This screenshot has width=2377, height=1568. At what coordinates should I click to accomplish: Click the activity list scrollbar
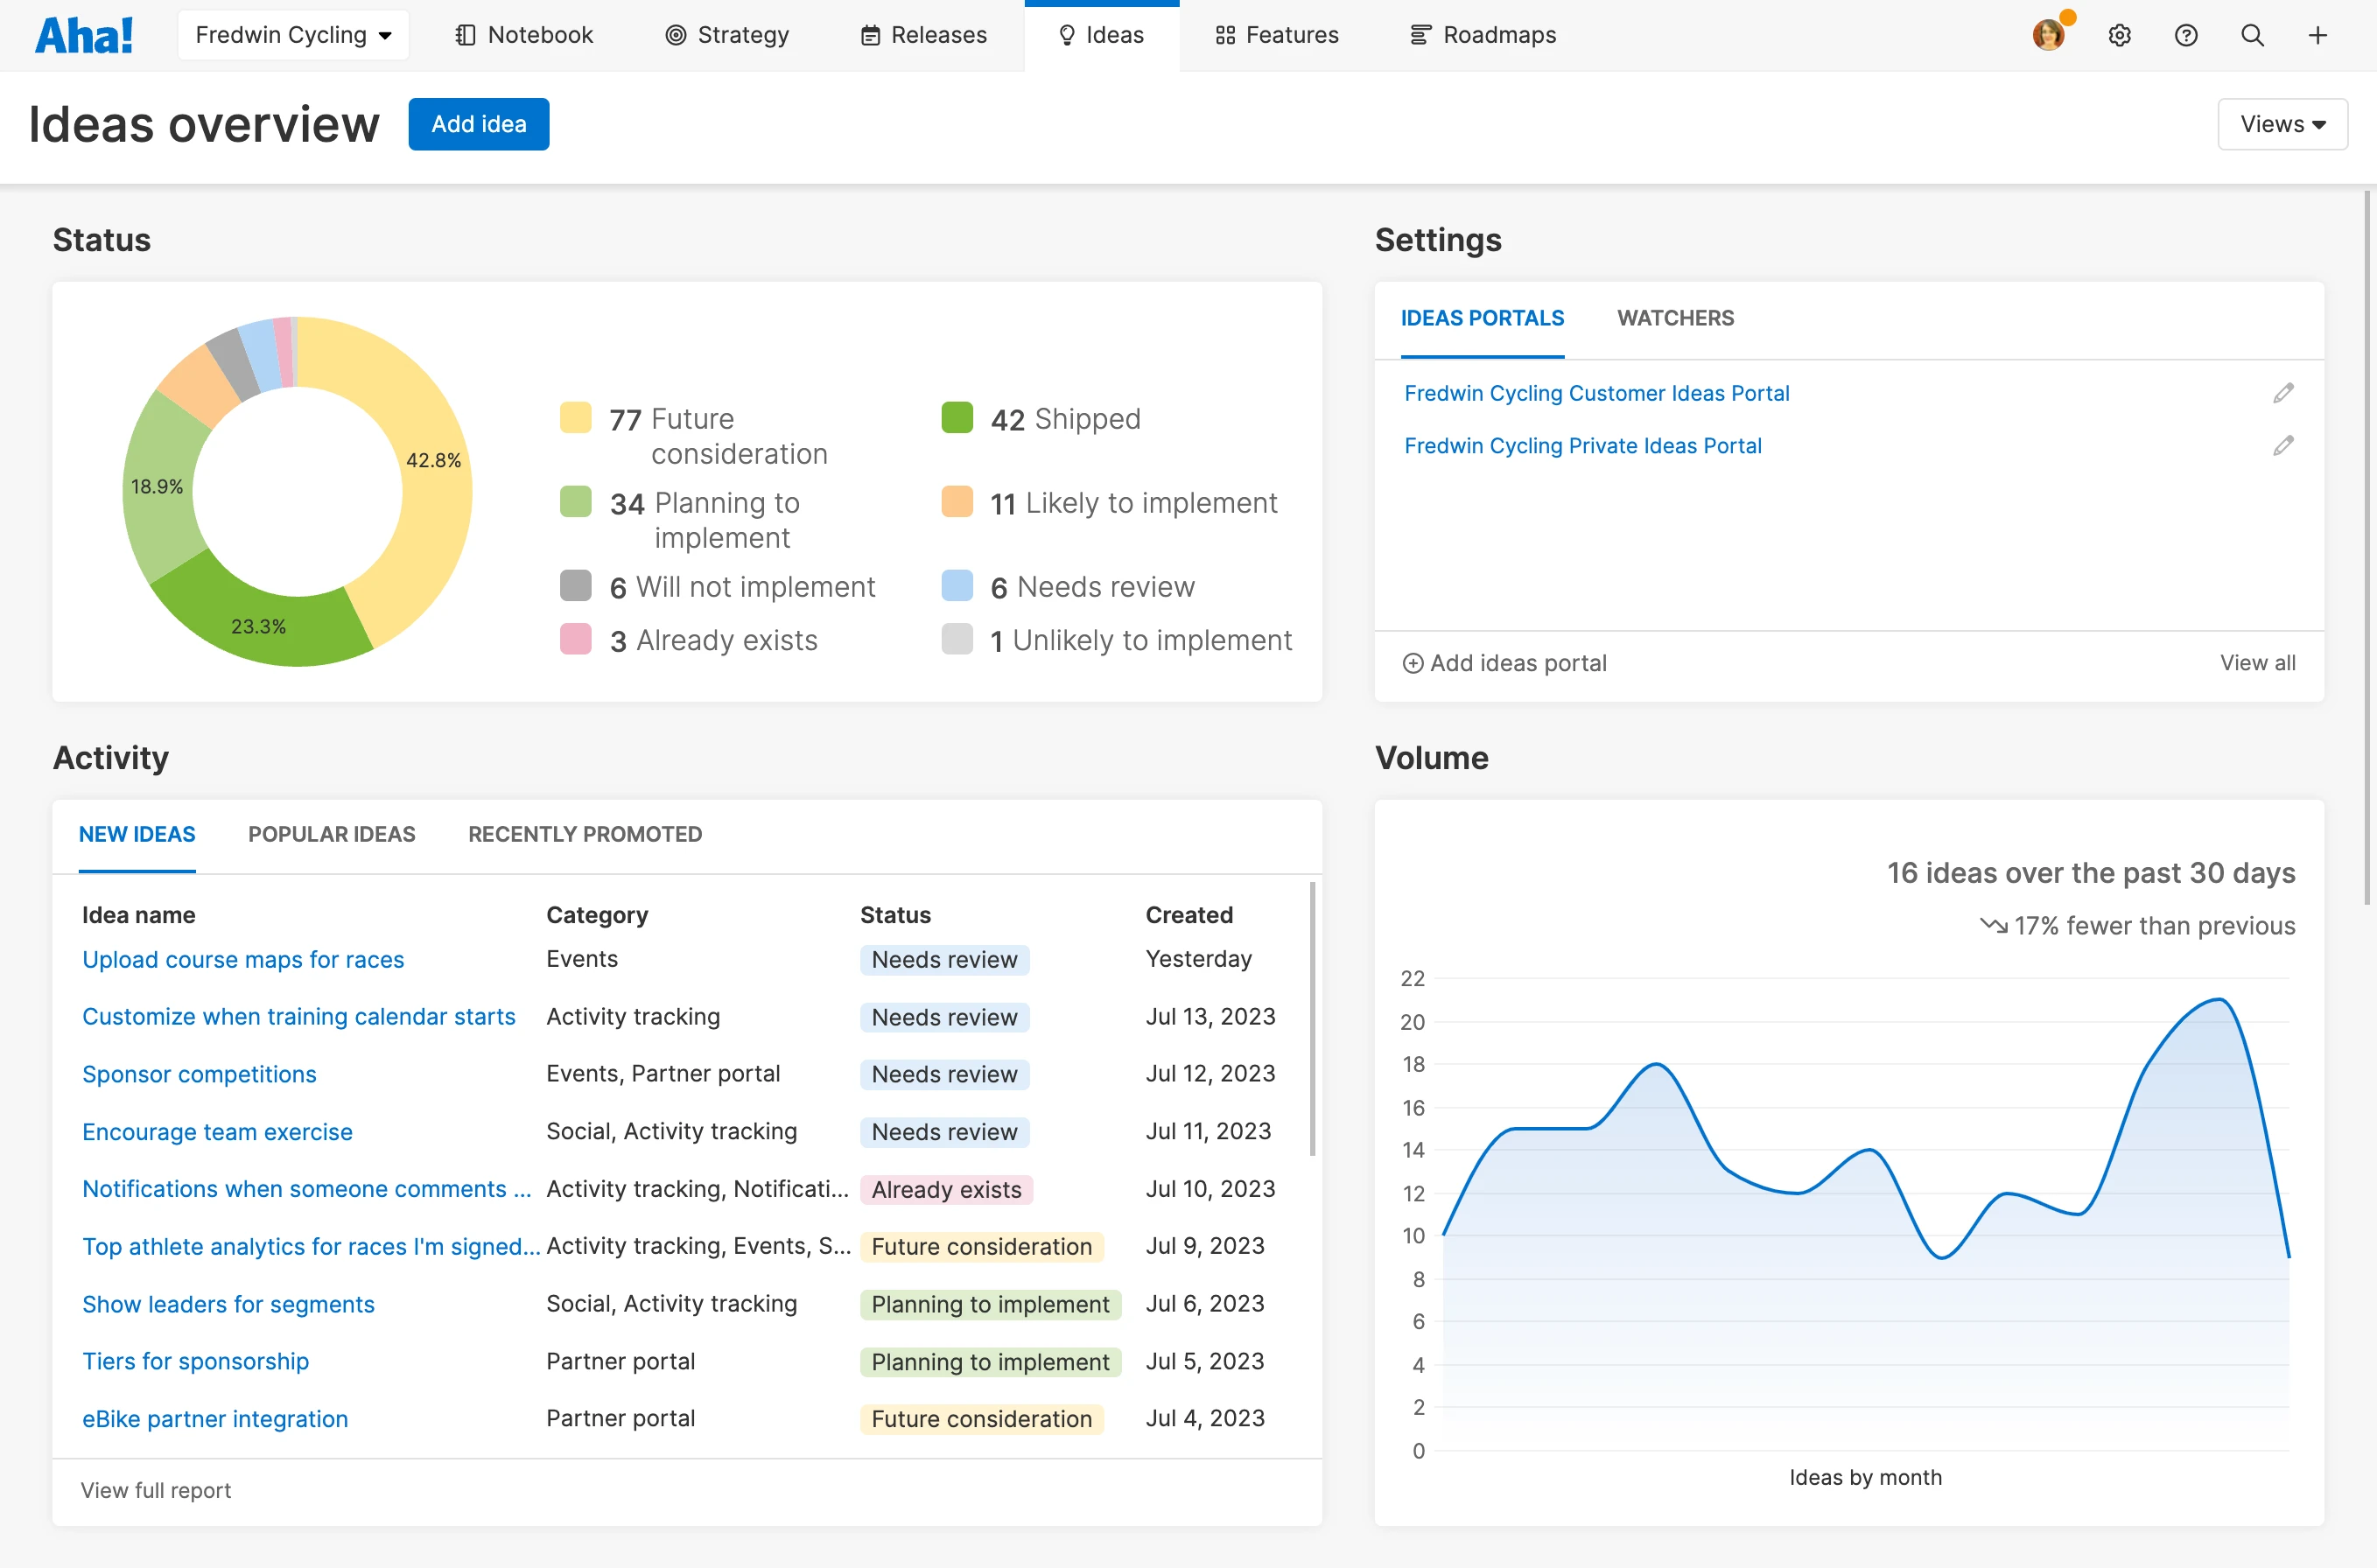1311,1020
